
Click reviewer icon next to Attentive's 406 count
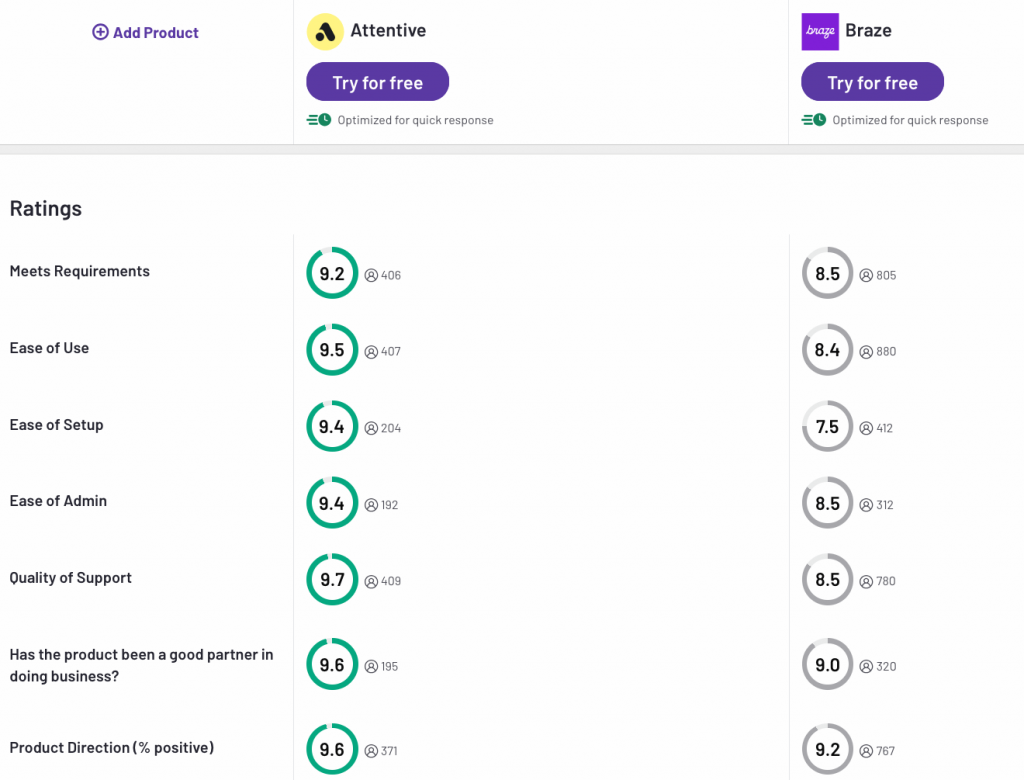click(x=371, y=275)
